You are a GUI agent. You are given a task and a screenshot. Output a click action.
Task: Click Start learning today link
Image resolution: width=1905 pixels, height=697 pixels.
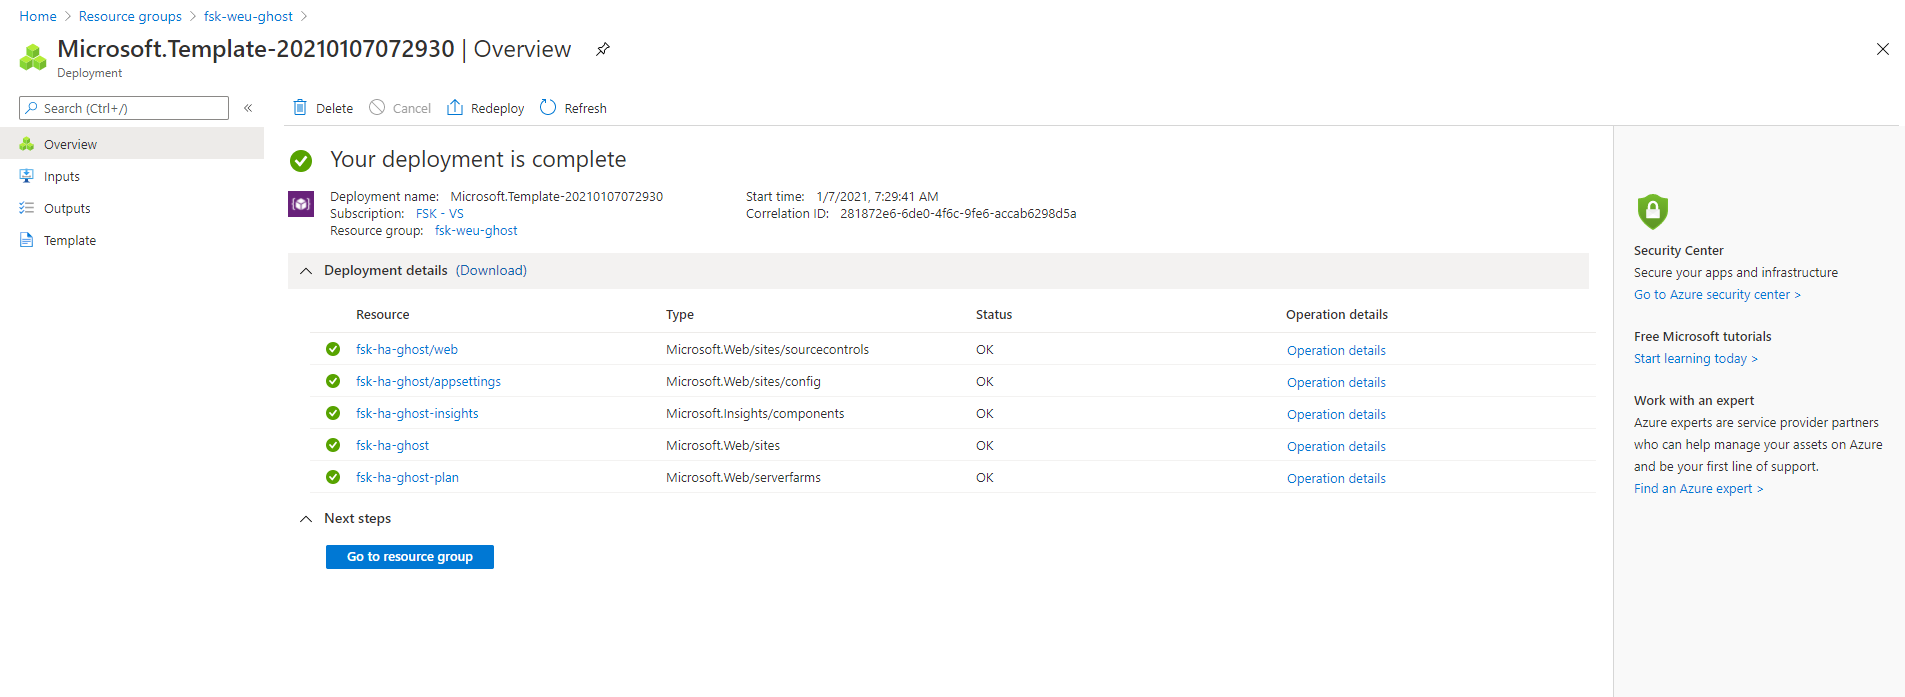1695,359
